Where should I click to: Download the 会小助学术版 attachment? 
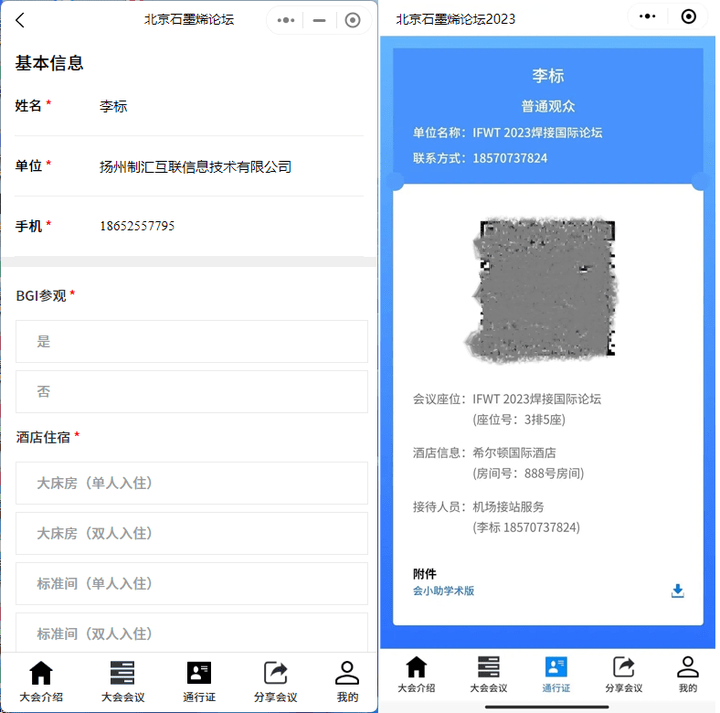(677, 591)
